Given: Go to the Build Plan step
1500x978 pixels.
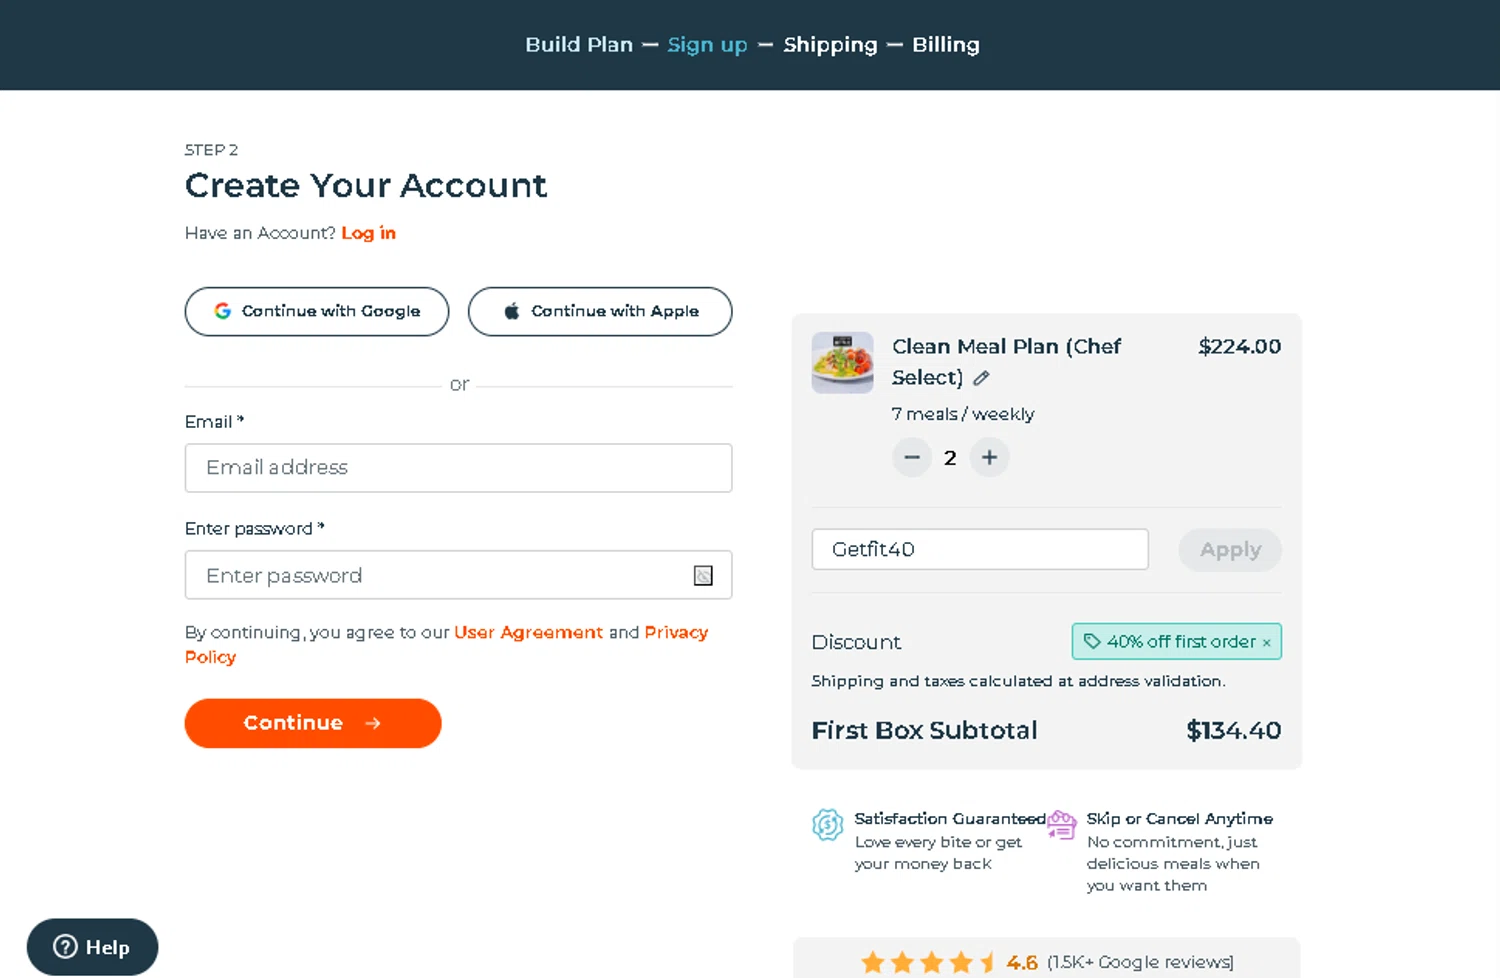Looking at the screenshot, I should (x=579, y=45).
